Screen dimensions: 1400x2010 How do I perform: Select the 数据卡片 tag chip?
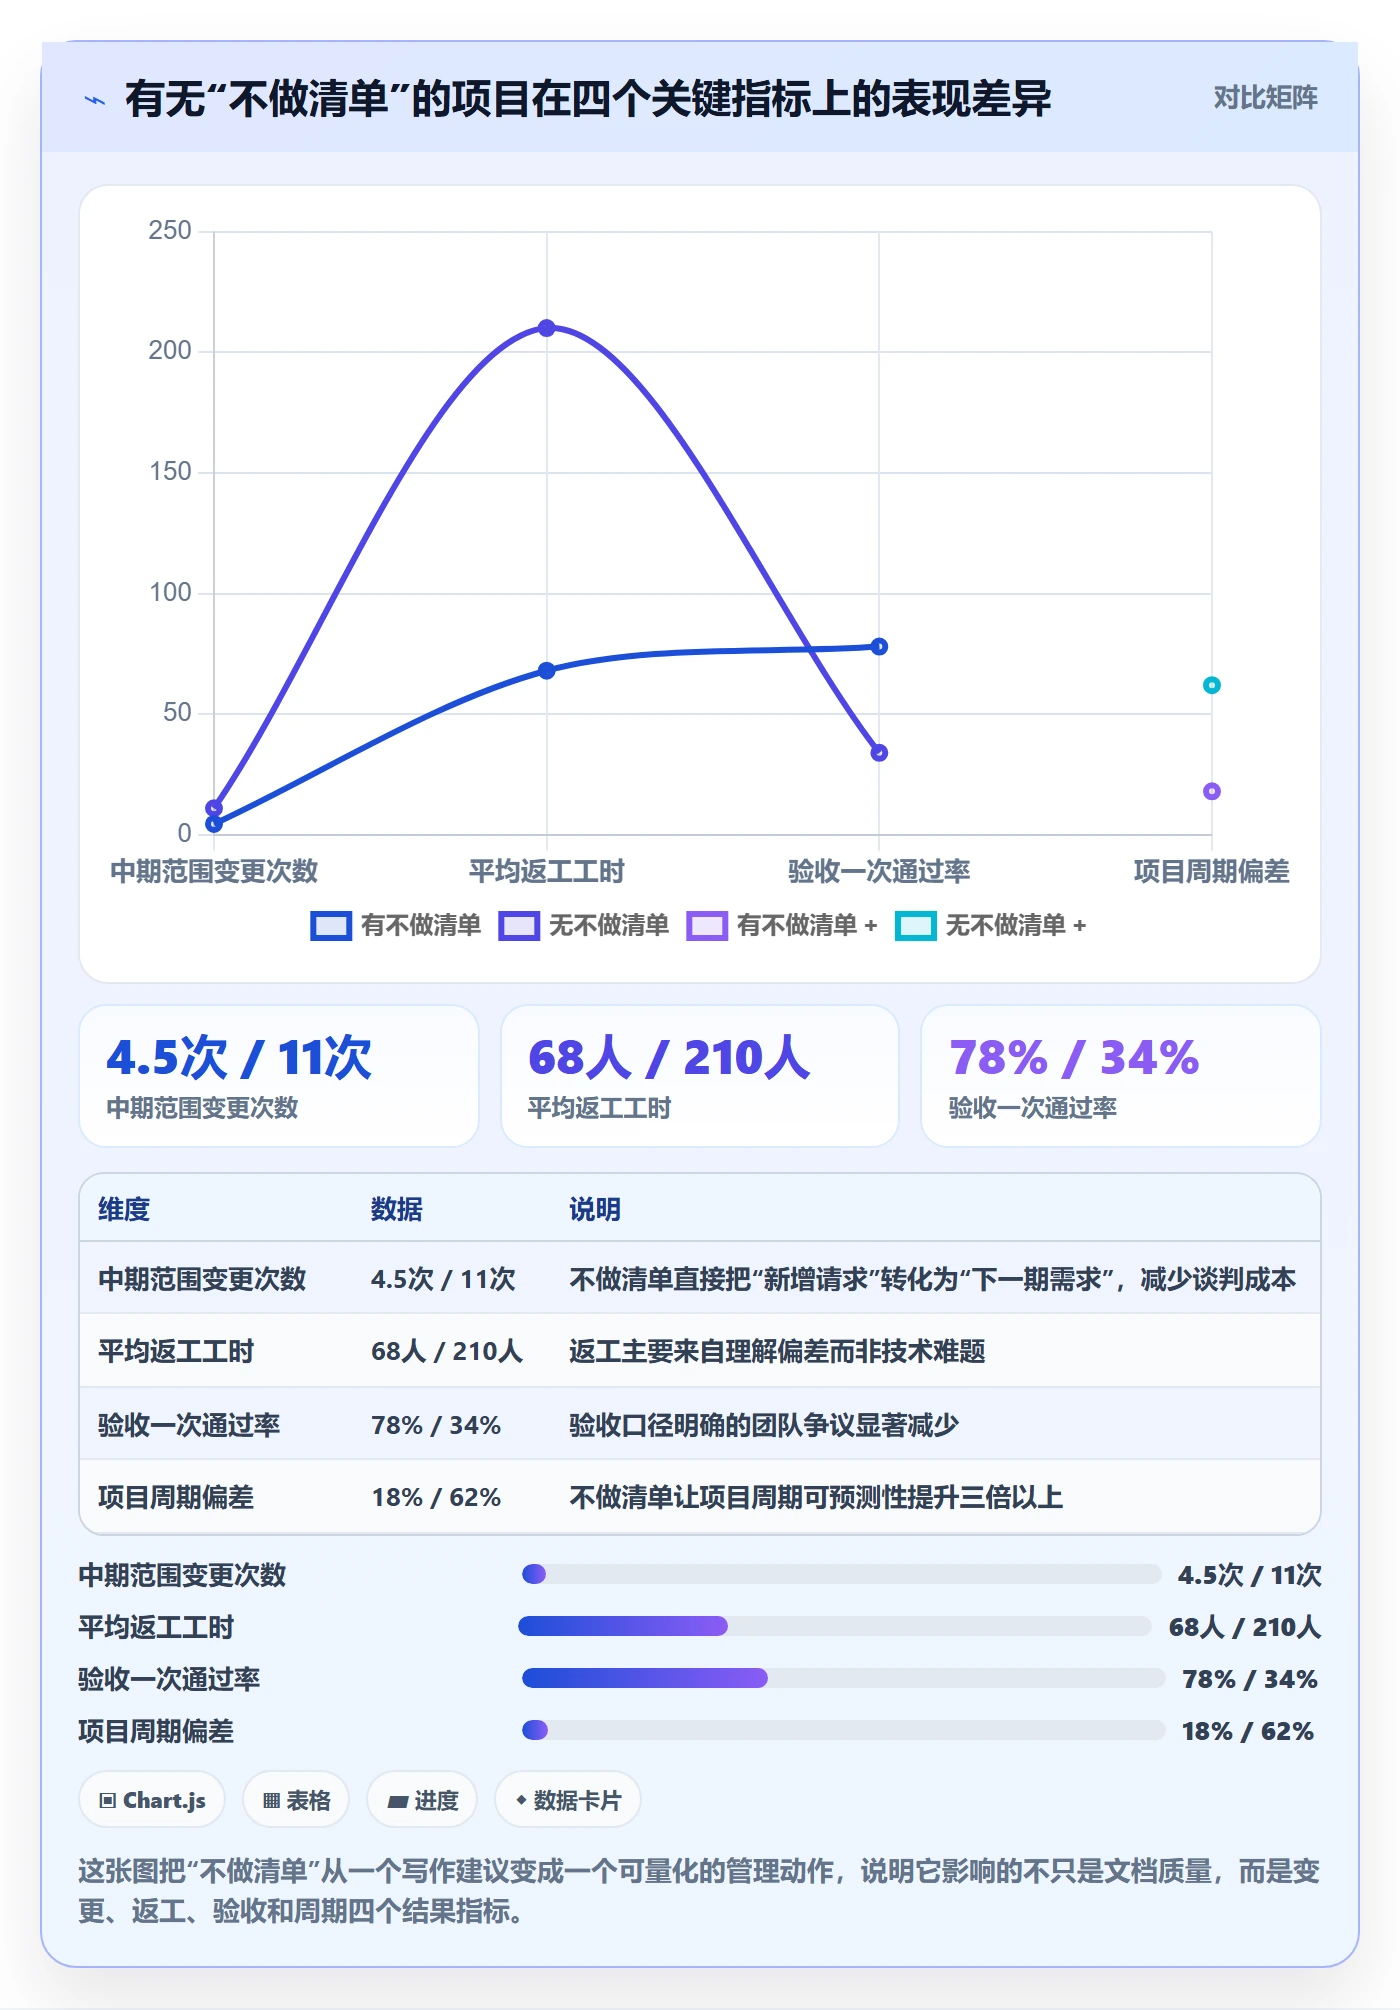coord(568,1800)
